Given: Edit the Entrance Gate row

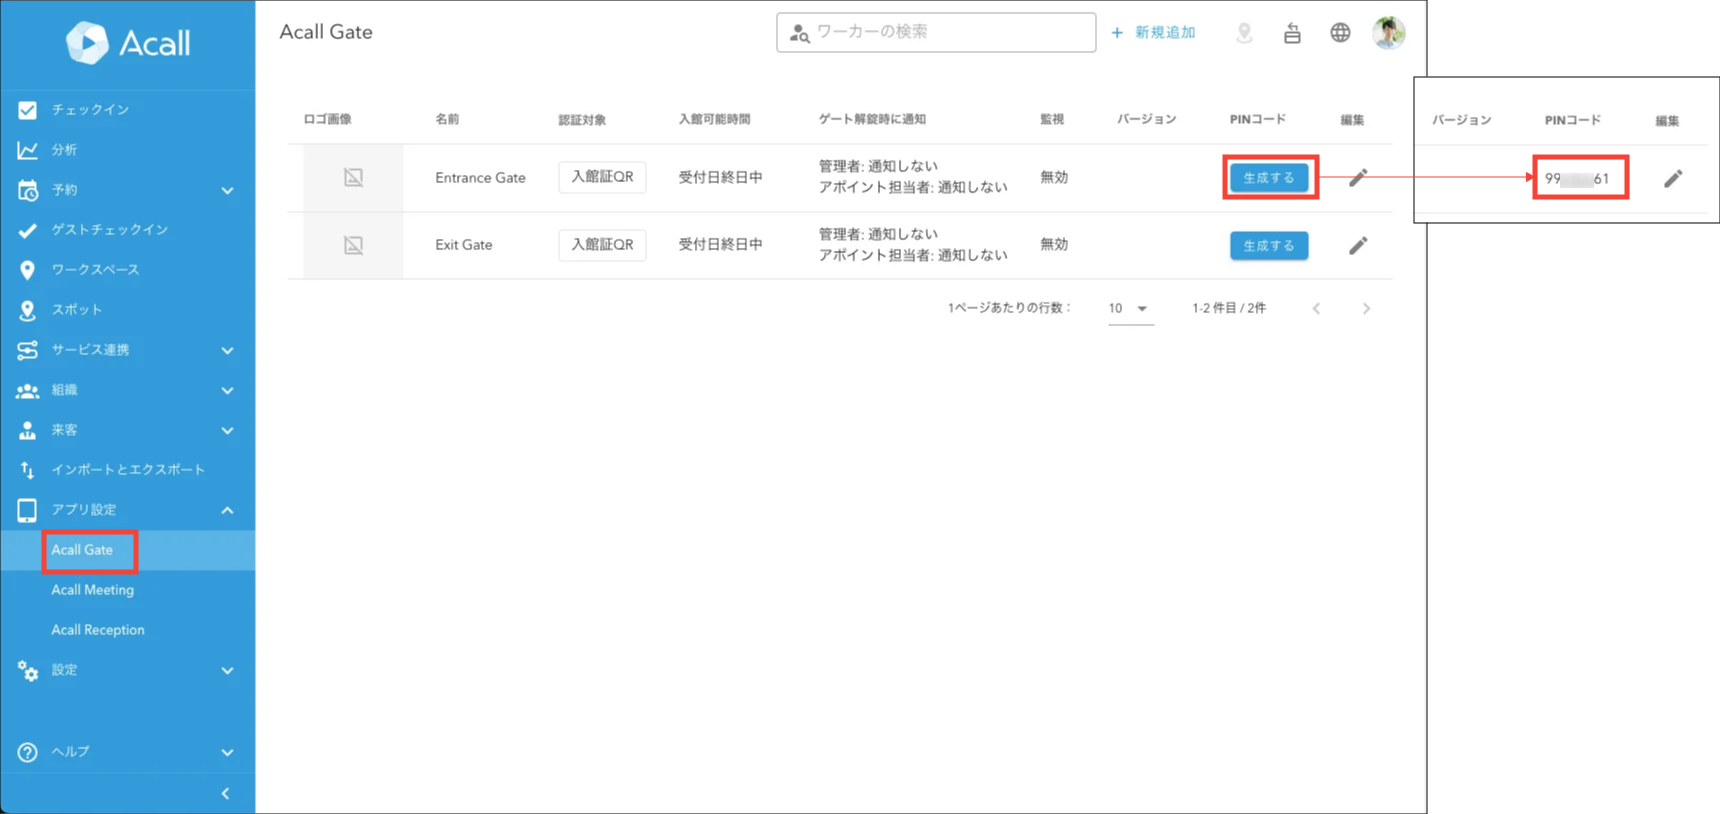Looking at the screenshot, I should (x=1357, y=178).
